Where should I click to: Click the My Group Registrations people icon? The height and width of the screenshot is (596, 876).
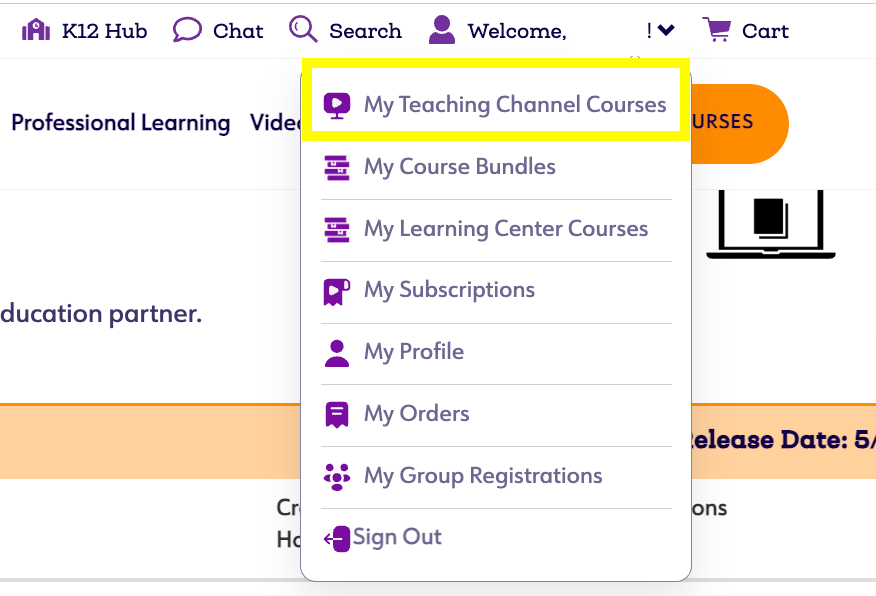click(x=337, y=476)
